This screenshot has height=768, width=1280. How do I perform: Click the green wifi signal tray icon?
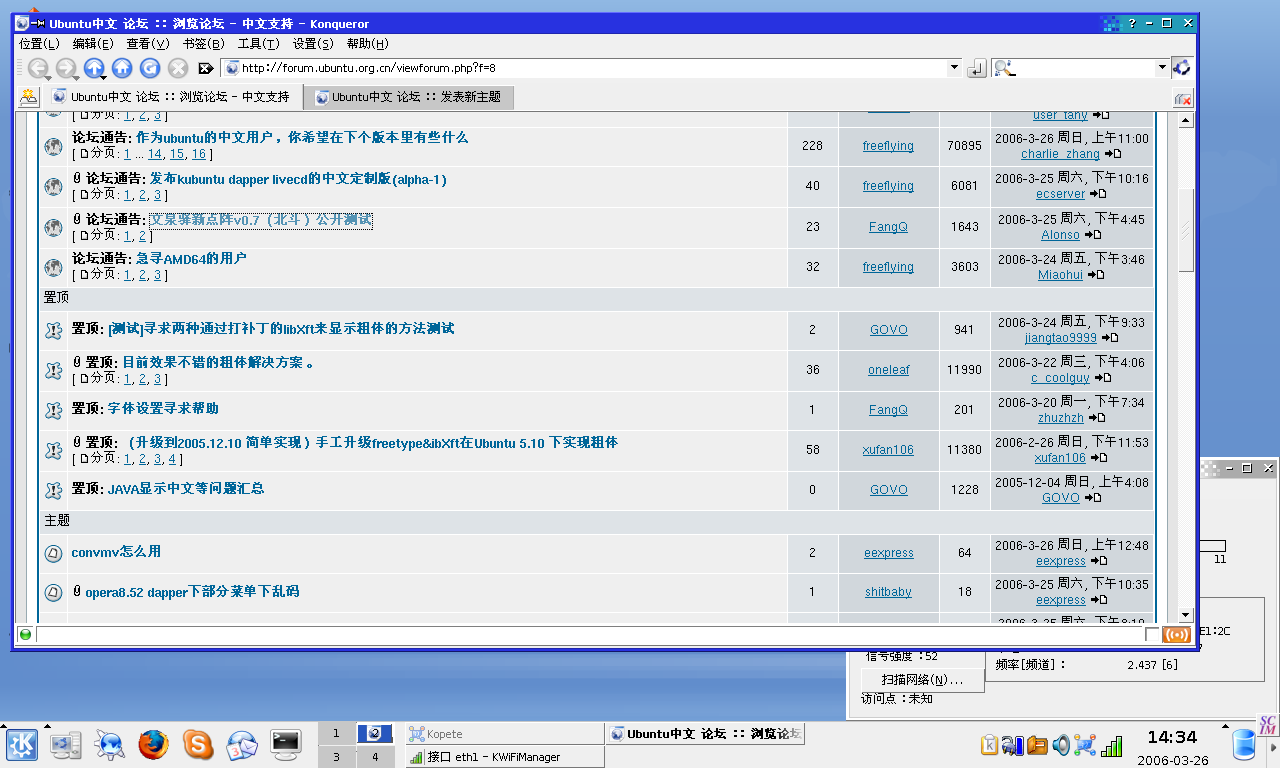[1110, 745]
